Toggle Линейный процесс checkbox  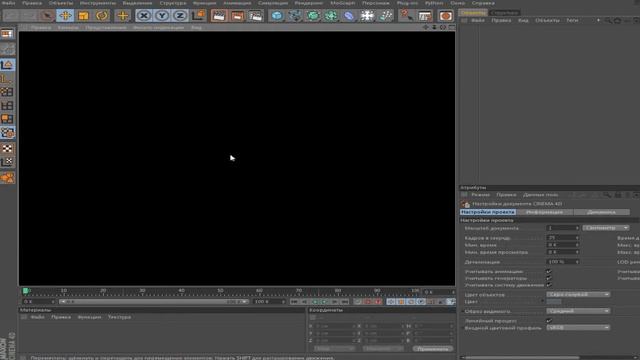pyautogui.click(x=549, y=321)
